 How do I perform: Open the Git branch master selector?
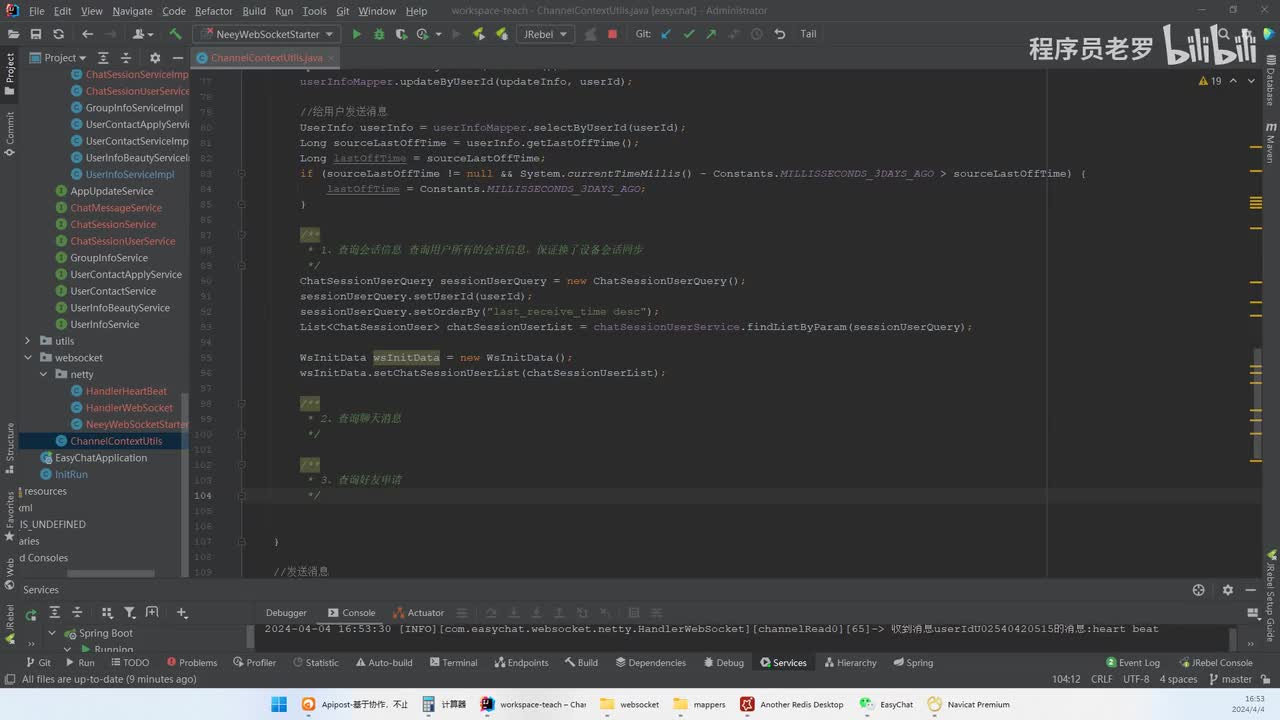[1229, 679]
